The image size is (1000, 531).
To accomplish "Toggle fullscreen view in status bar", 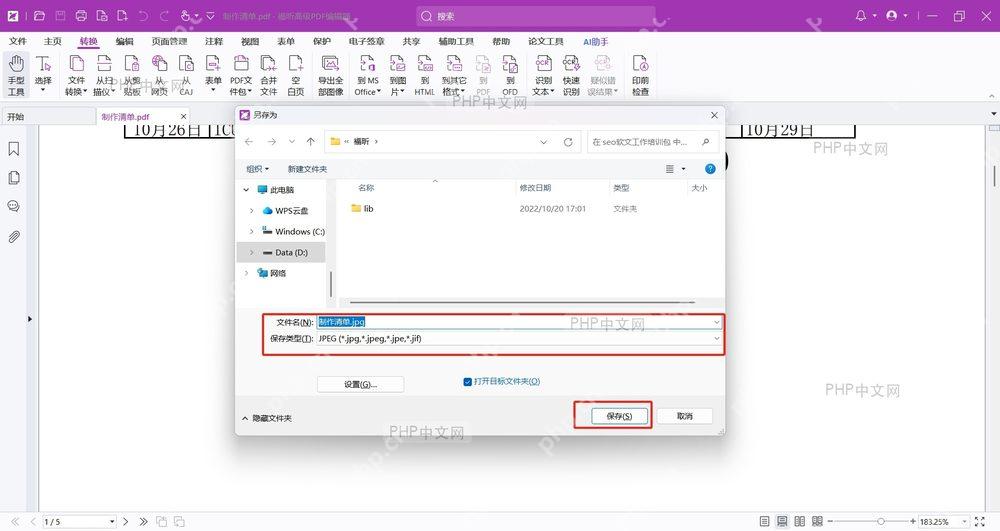I will pyautogui.click(x=980, y=521).
